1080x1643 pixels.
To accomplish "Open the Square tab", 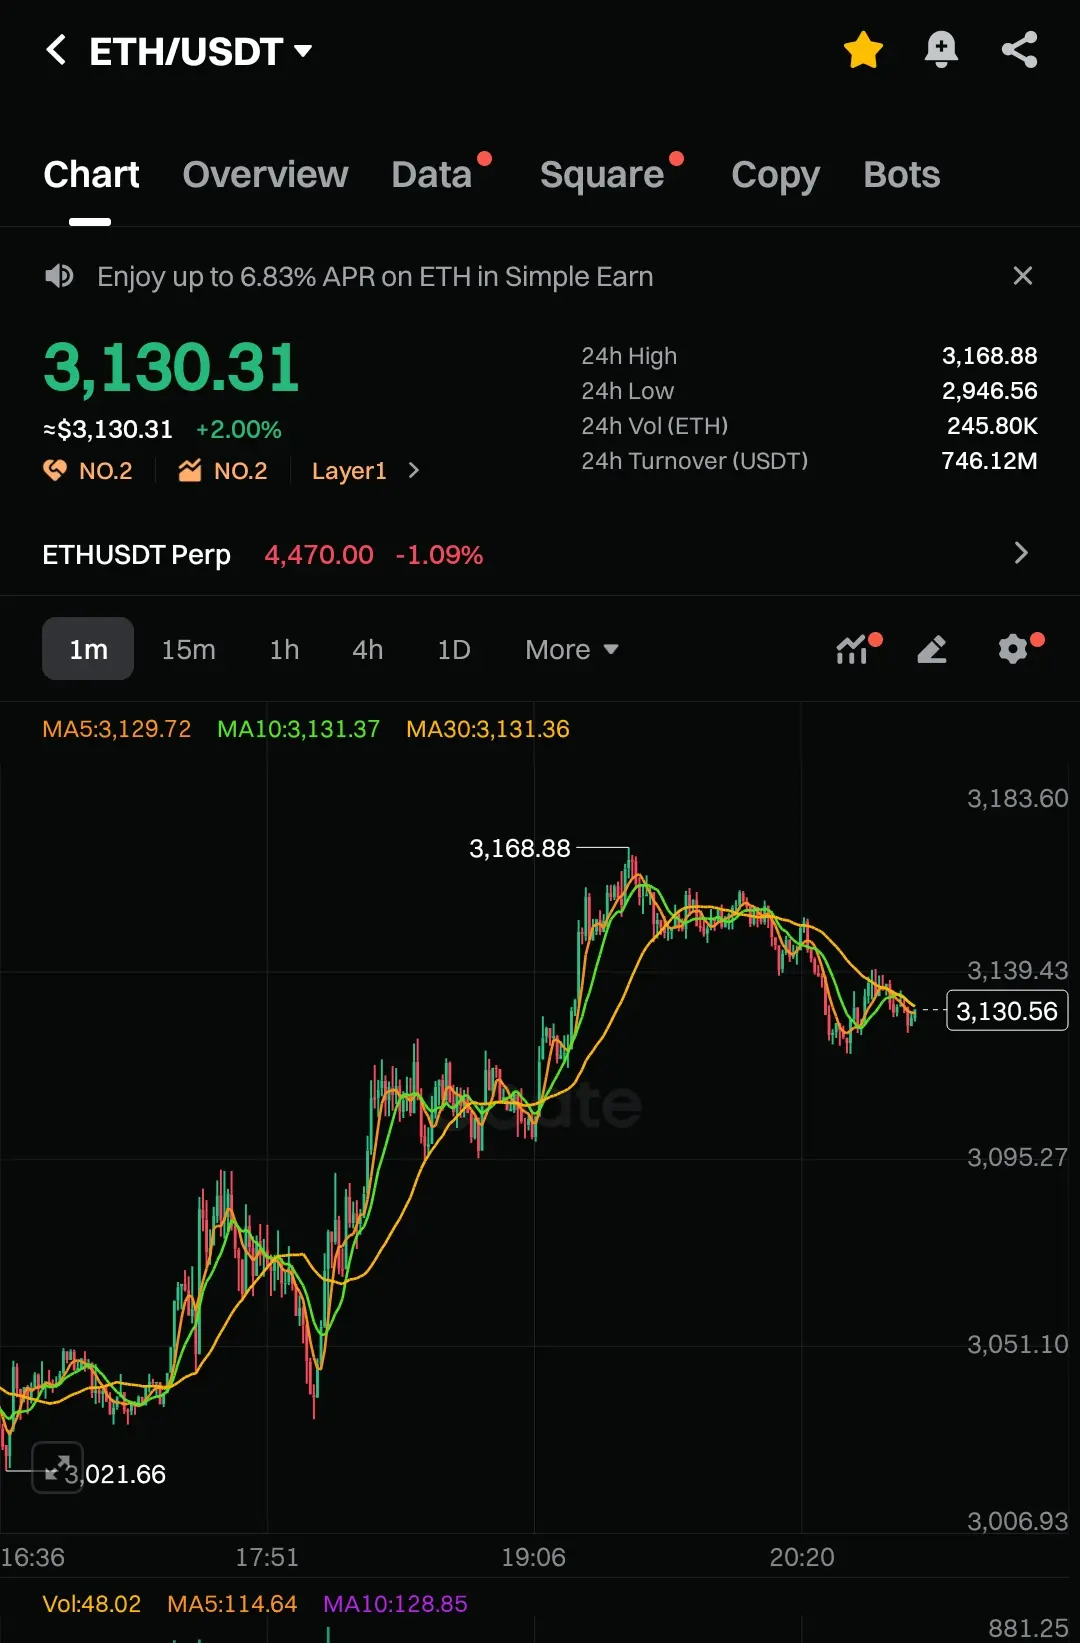I will pos(602,175).
